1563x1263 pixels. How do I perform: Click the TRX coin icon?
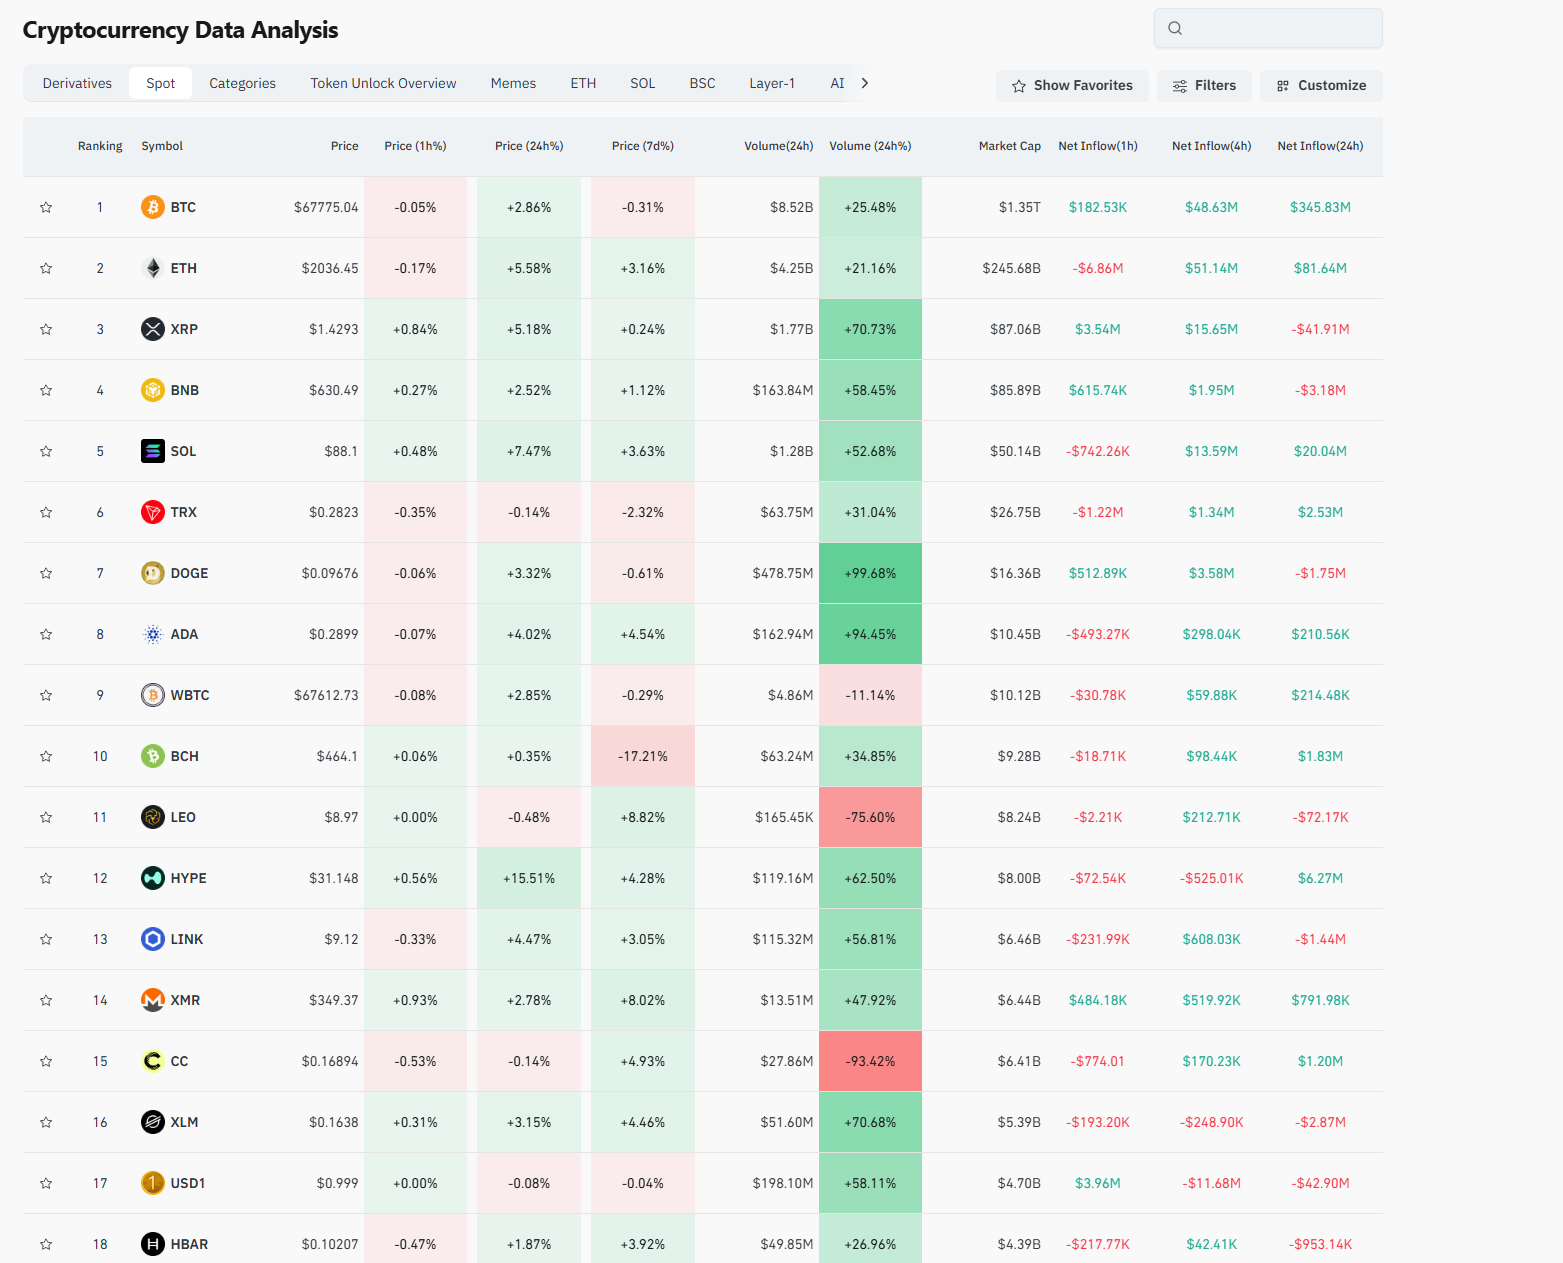point(152,512)
